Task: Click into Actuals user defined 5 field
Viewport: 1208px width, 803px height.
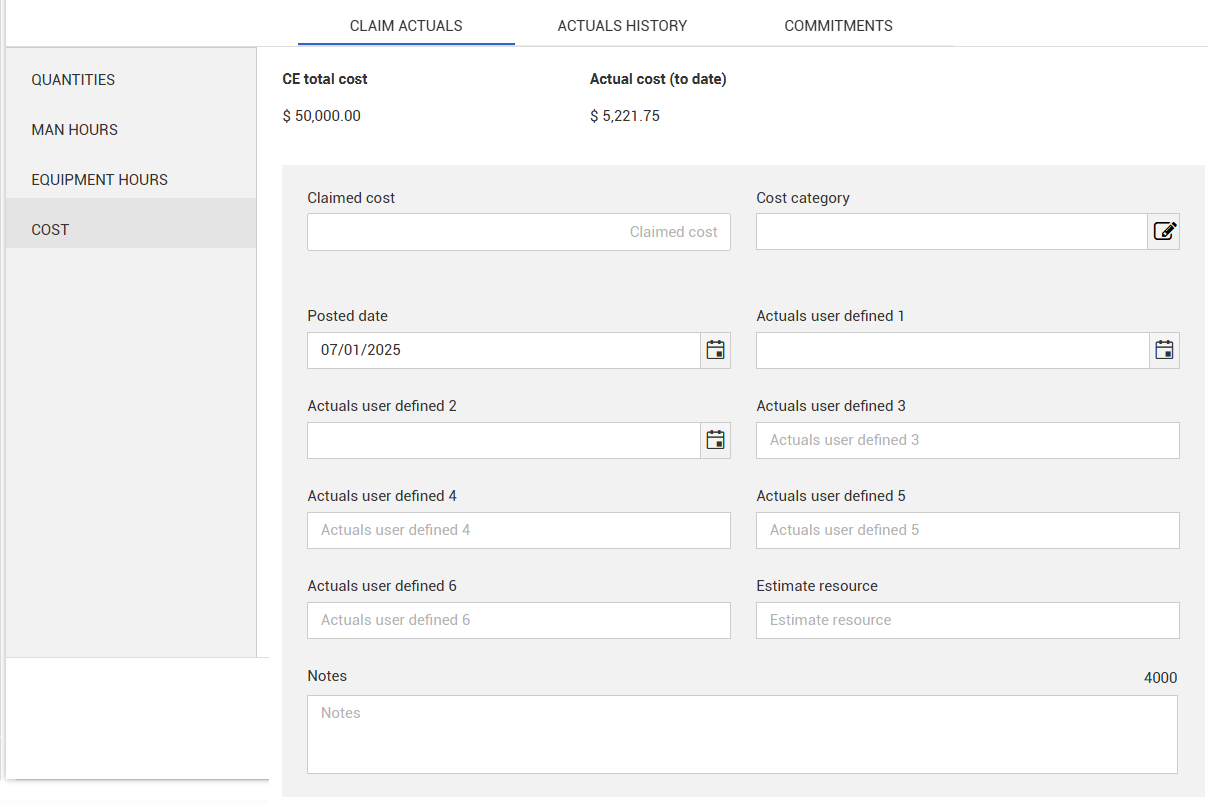Action: tap(967, 530)
